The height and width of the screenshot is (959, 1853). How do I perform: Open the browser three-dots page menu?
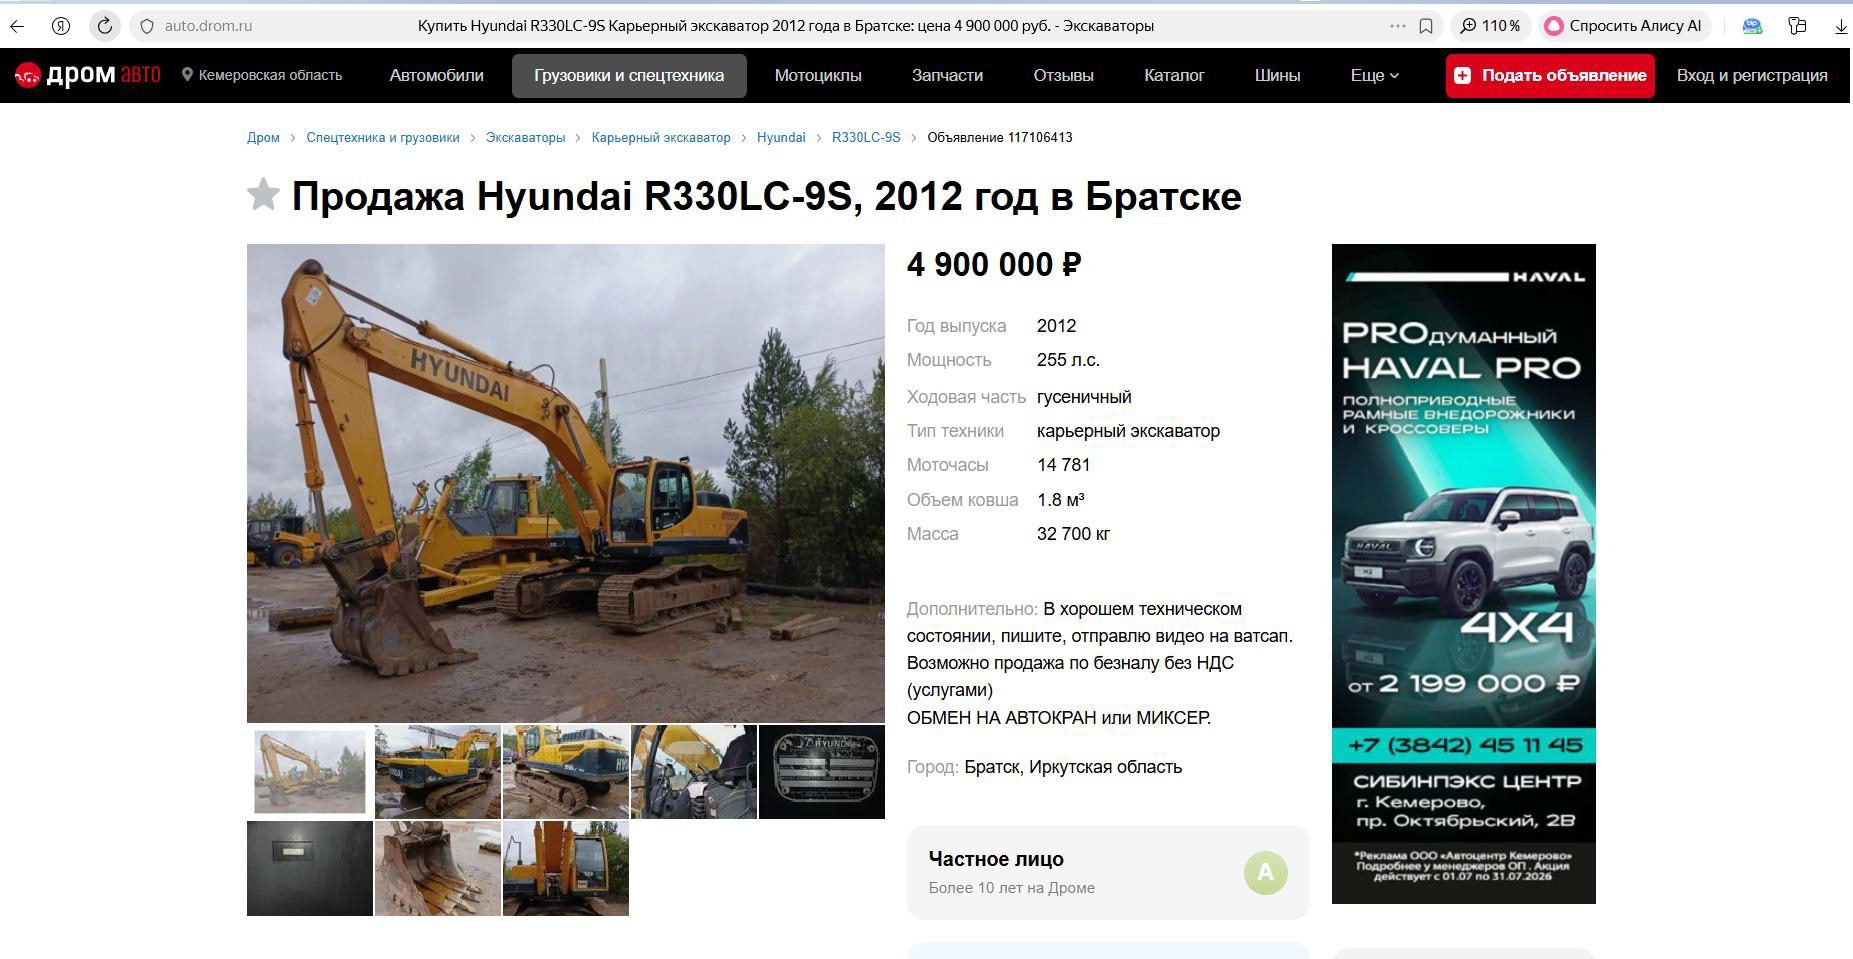coord(1397,26)
